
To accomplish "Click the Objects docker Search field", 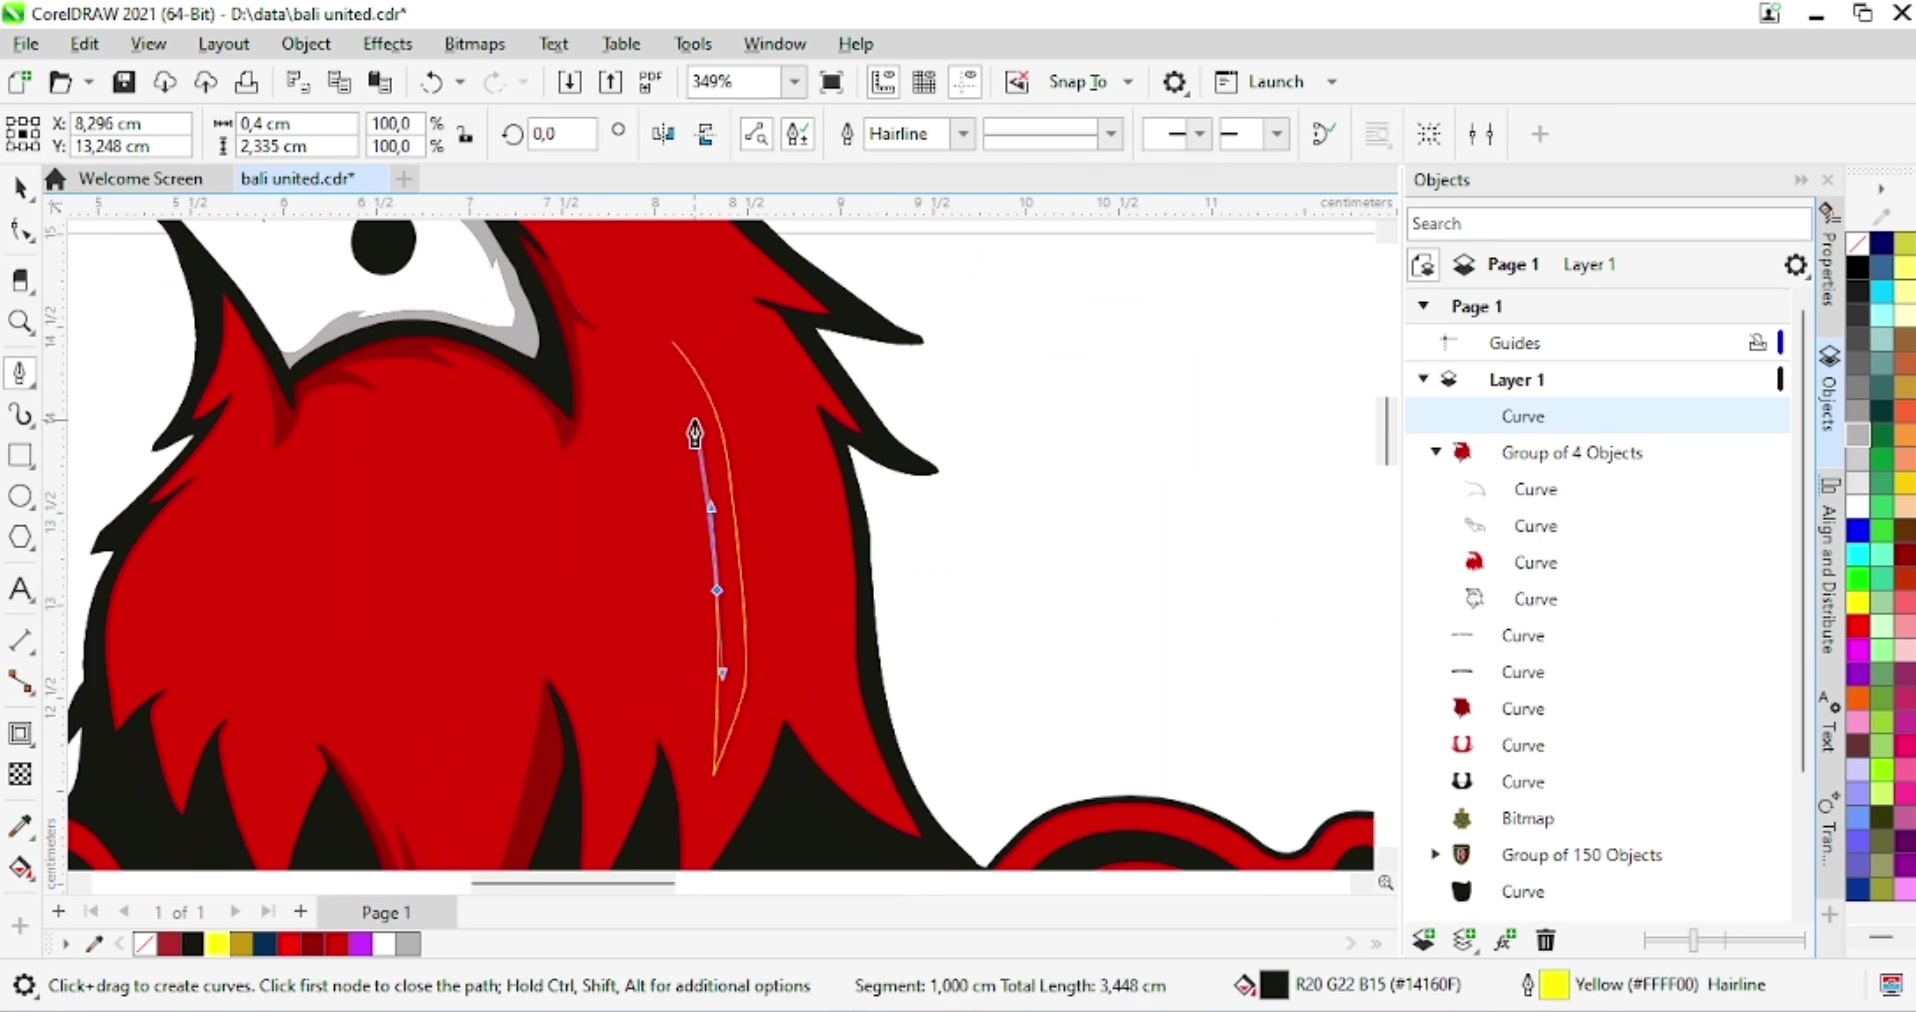I will (x=1608, y=224).
